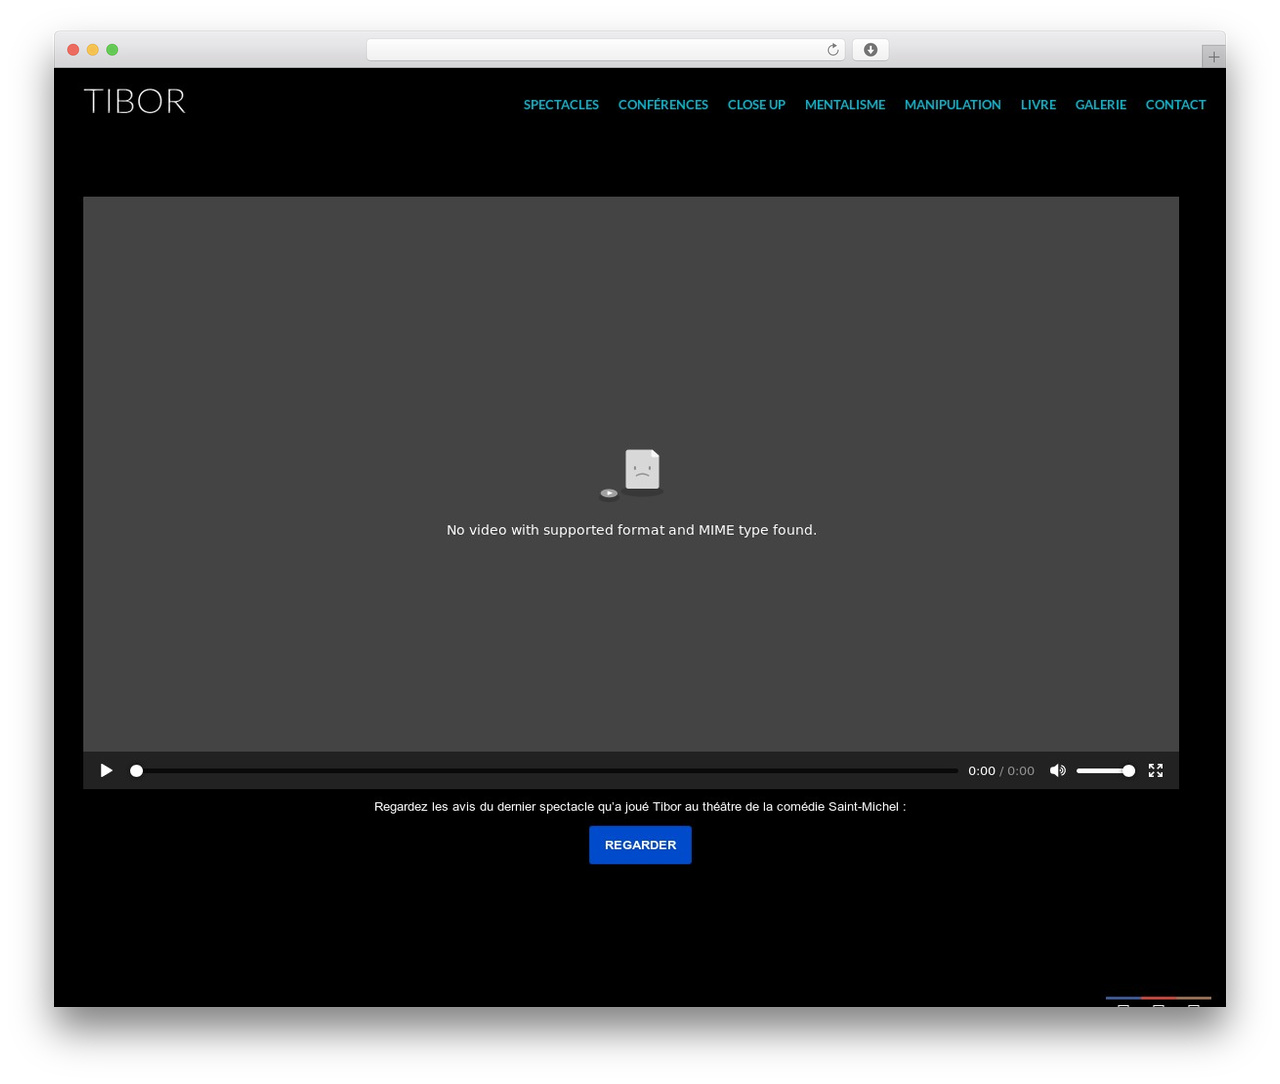
Task: View the Galerie page
Action: (1100, 104)
